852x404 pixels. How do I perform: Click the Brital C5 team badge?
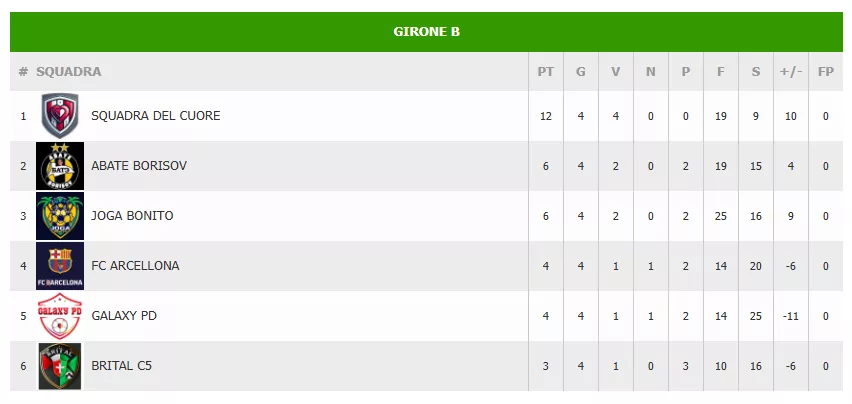(x=60, y=366)
